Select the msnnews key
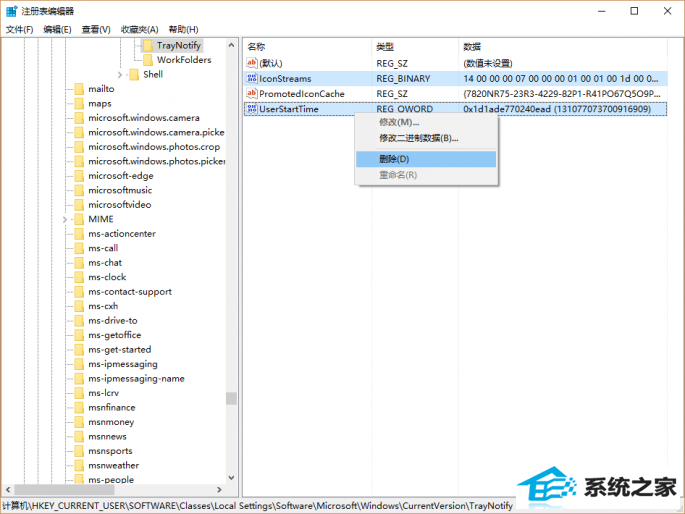The image size is (685, 514). coord(107,436)
